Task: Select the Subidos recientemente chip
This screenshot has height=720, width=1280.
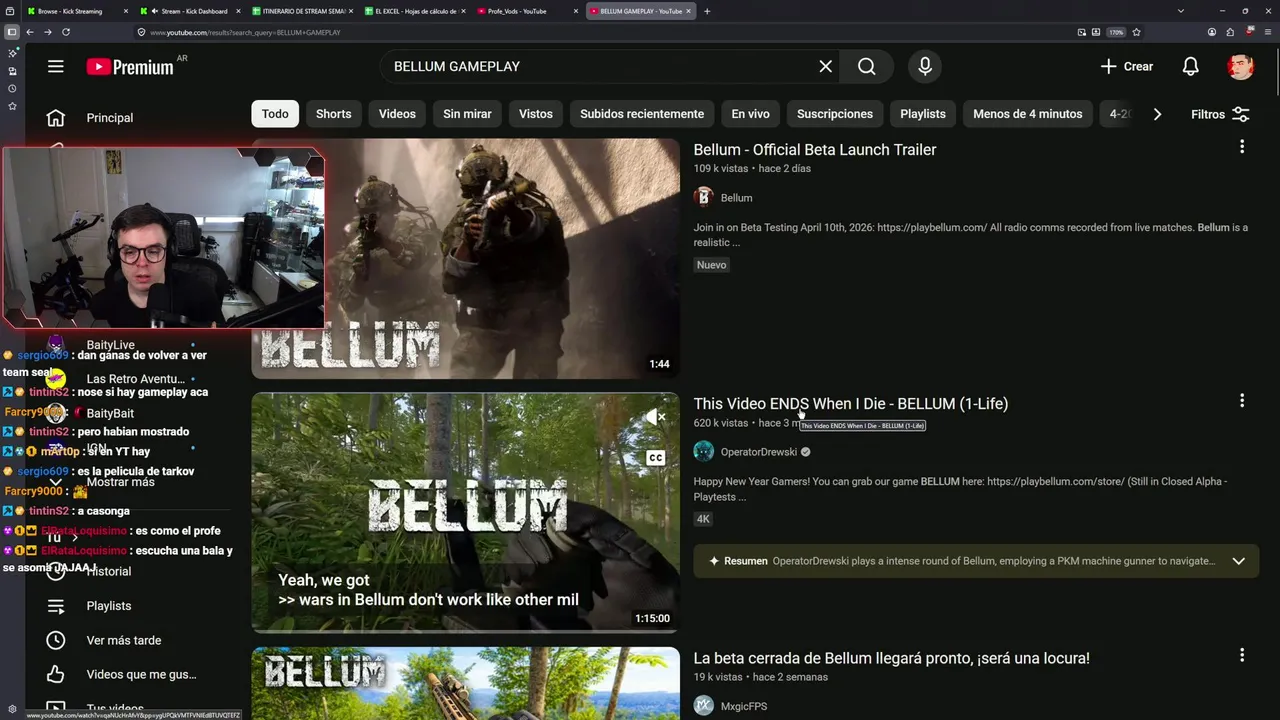Action: 642,114
